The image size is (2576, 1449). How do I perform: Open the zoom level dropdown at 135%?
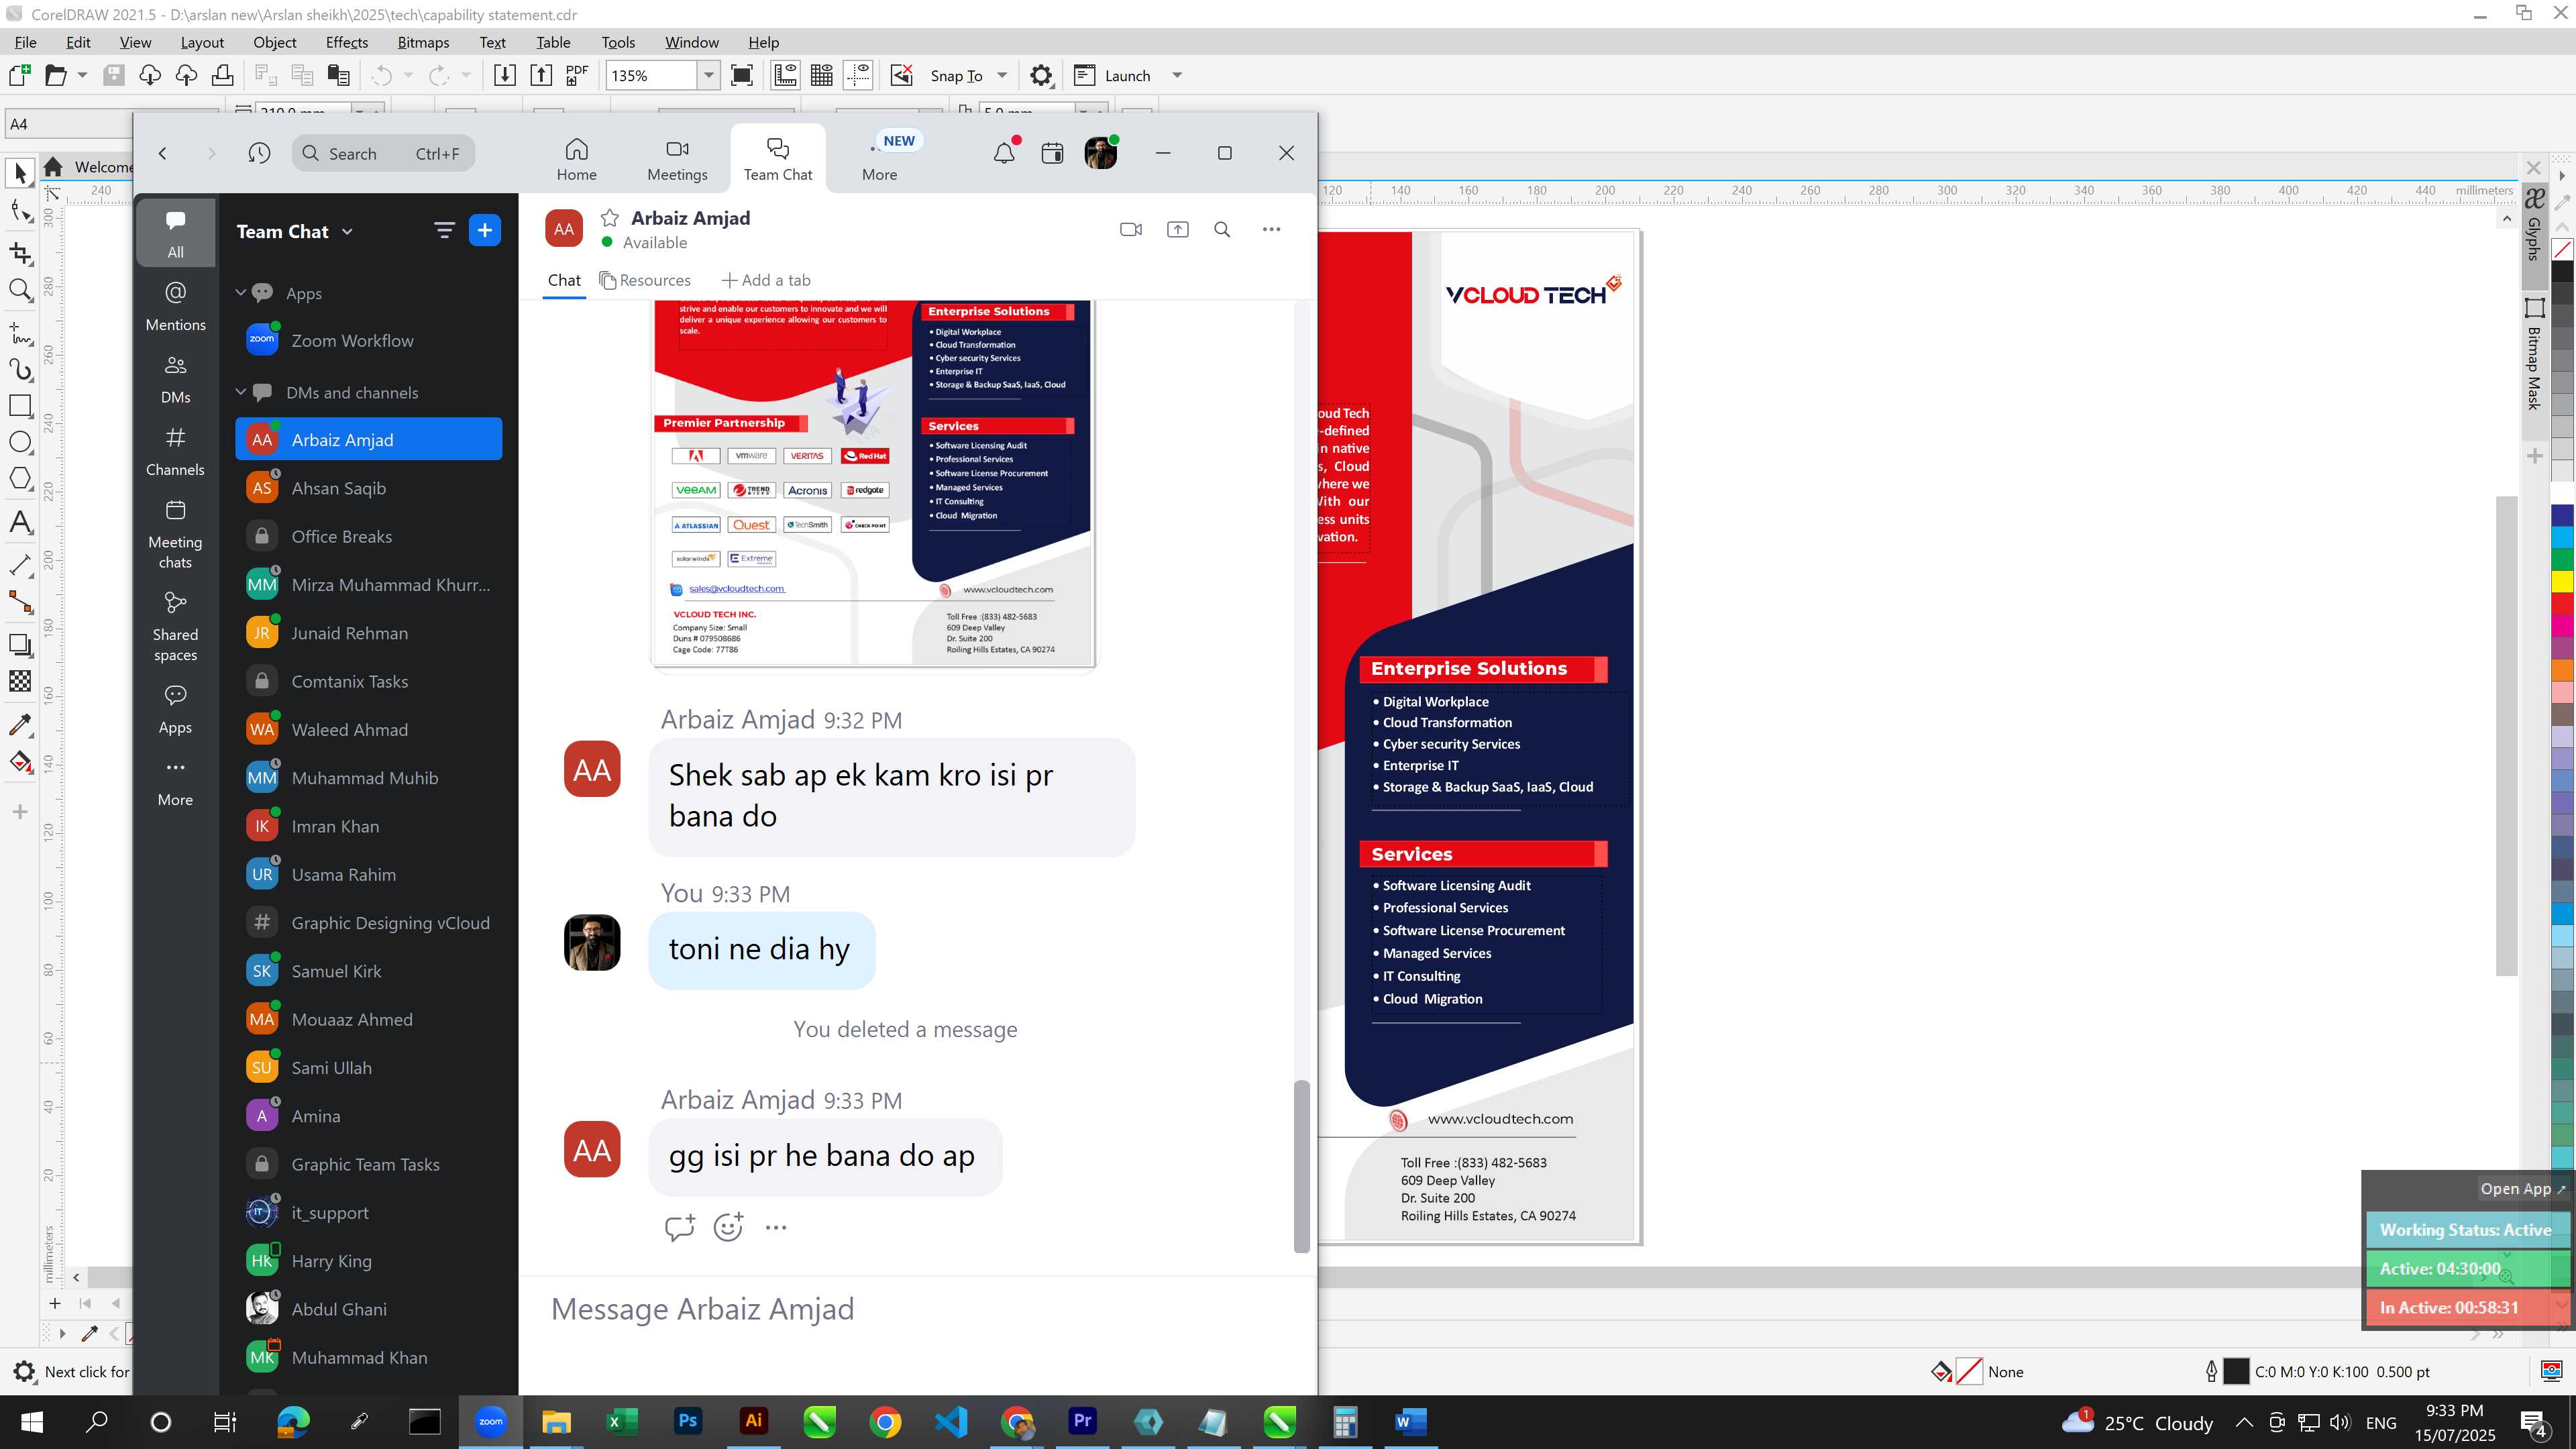tap(709, 75)
